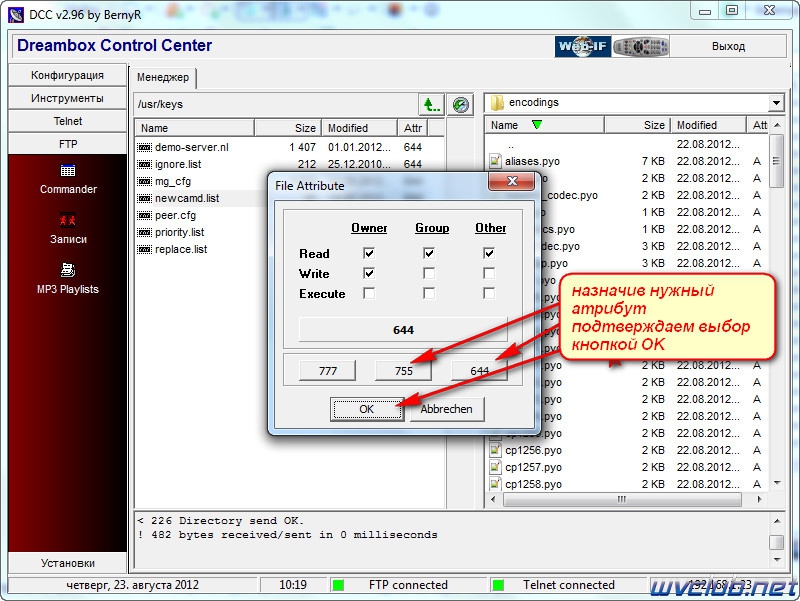
Task: Click the ignore.list file icon
Action: coord(145,164)
